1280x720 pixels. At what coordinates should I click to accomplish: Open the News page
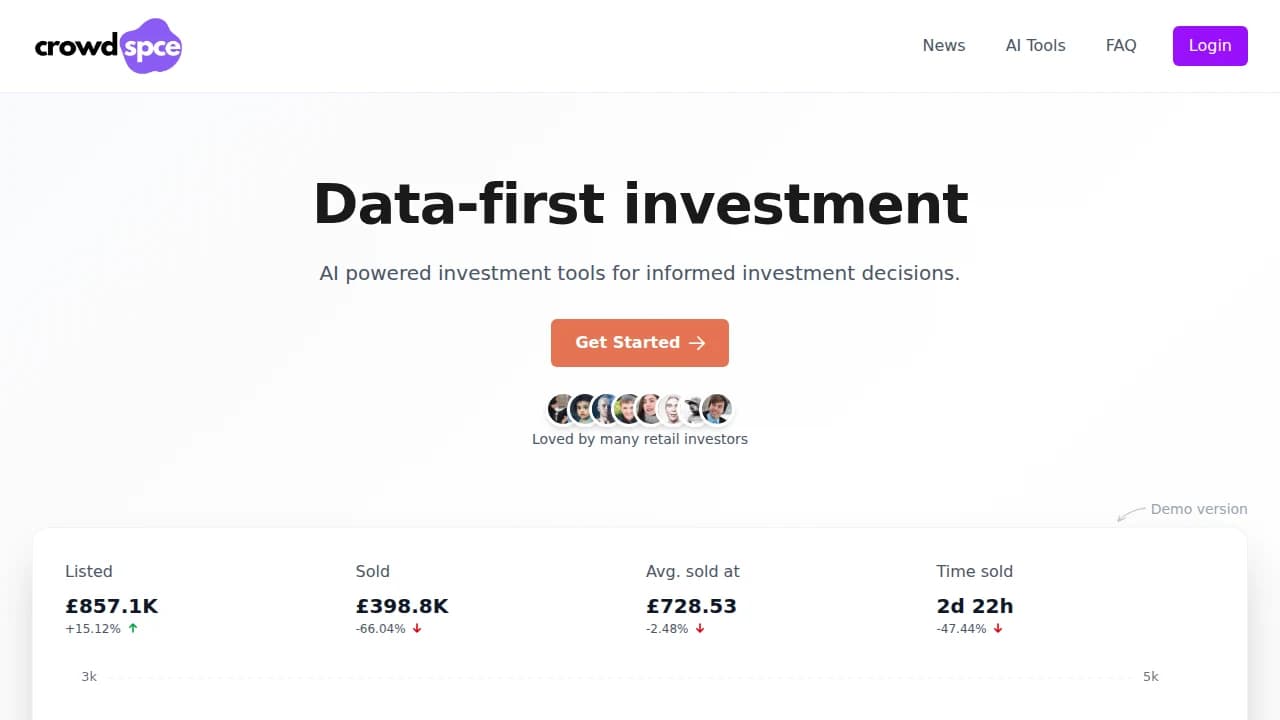(944, 45)
